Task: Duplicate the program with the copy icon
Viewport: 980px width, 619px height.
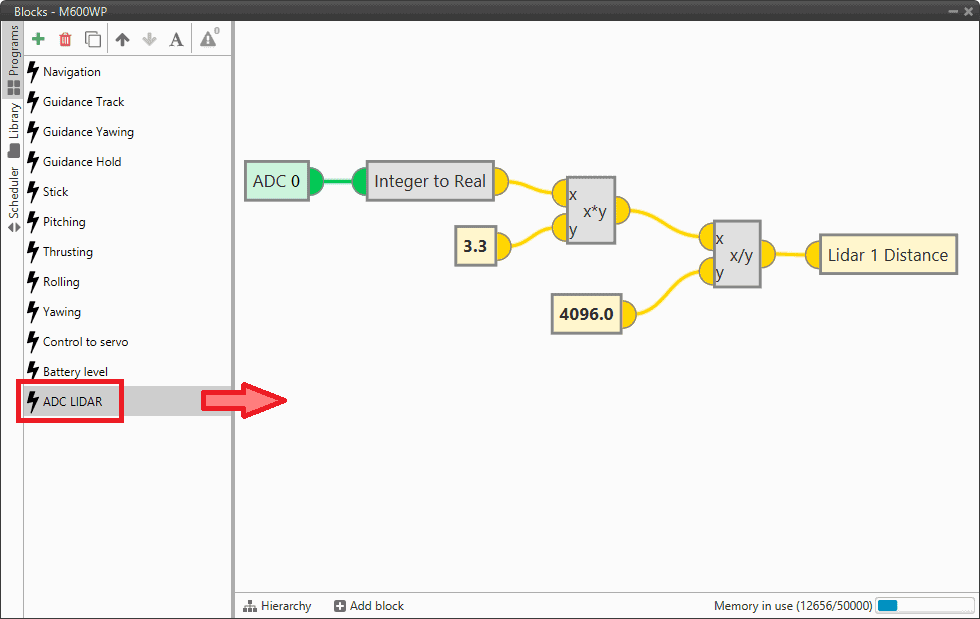Action: [x=93, y=40]
